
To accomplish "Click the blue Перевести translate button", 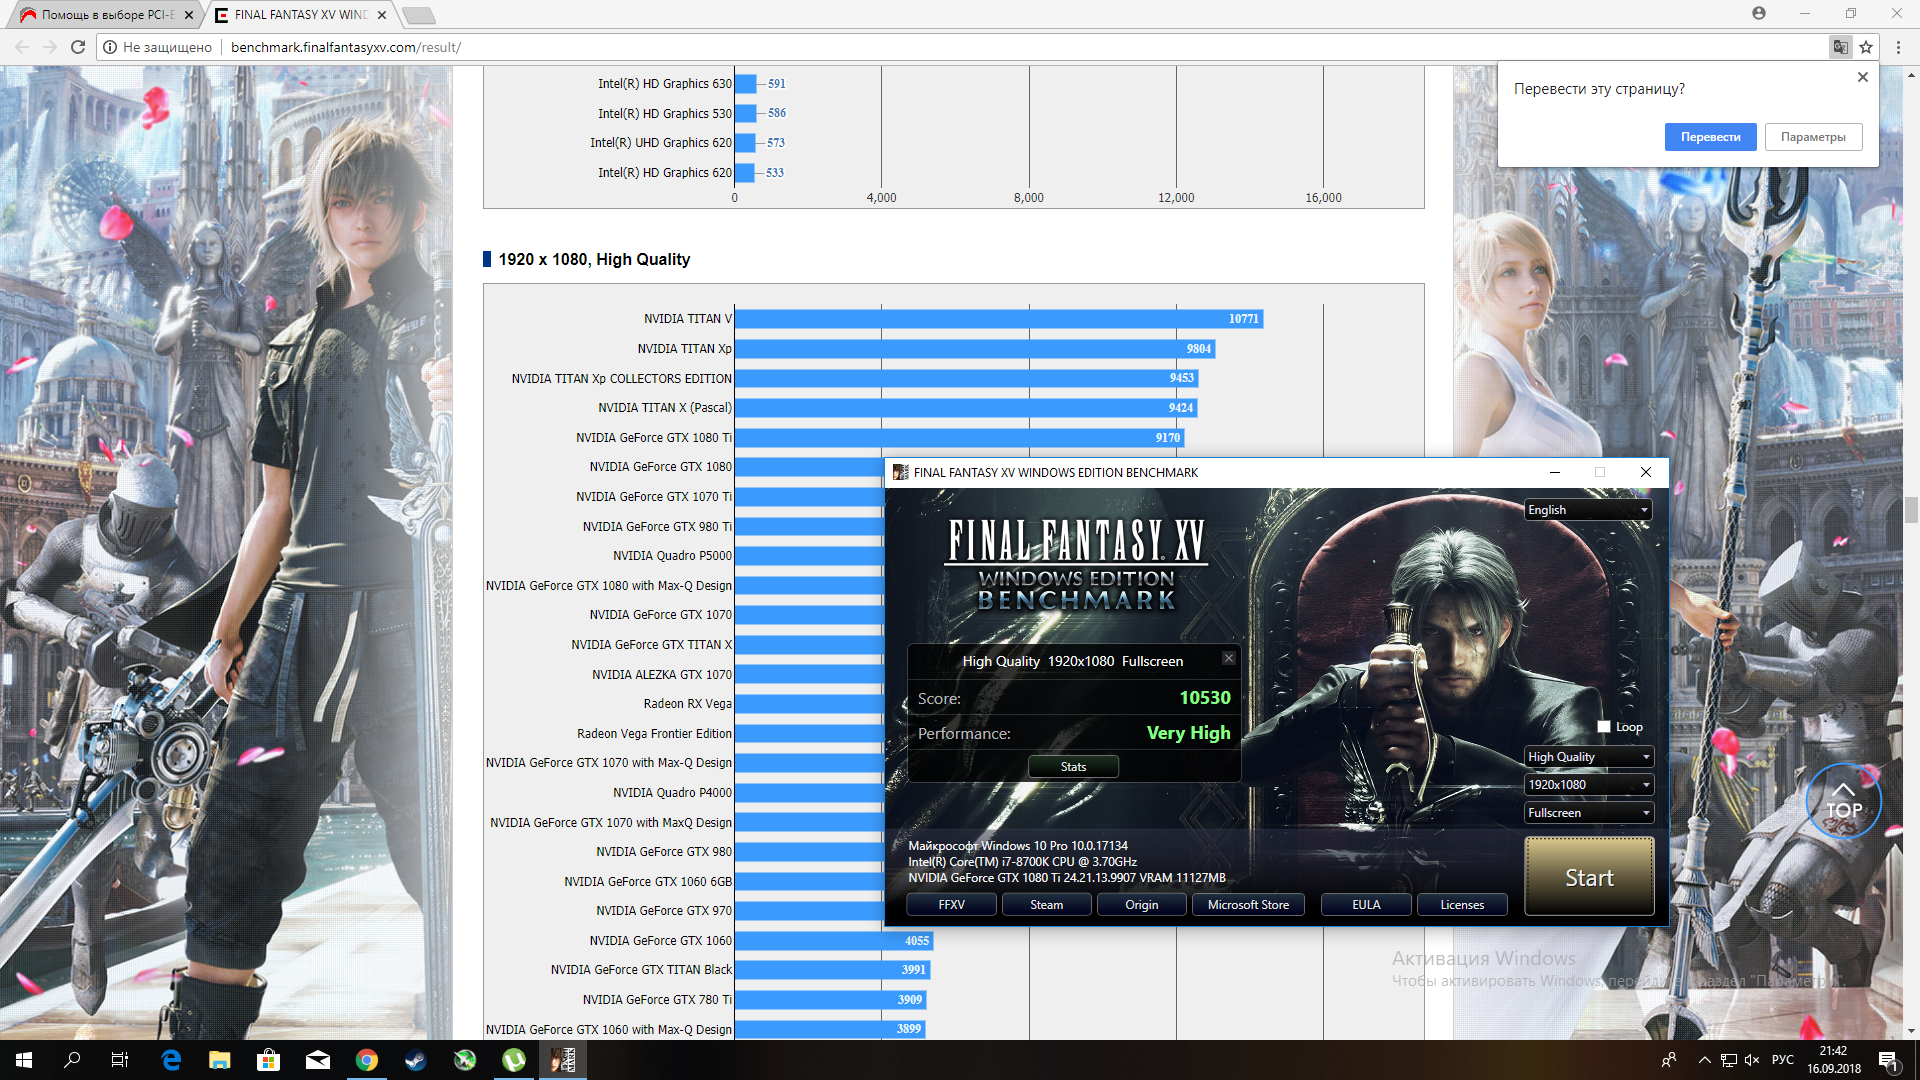I will (x=1710, y=137).
